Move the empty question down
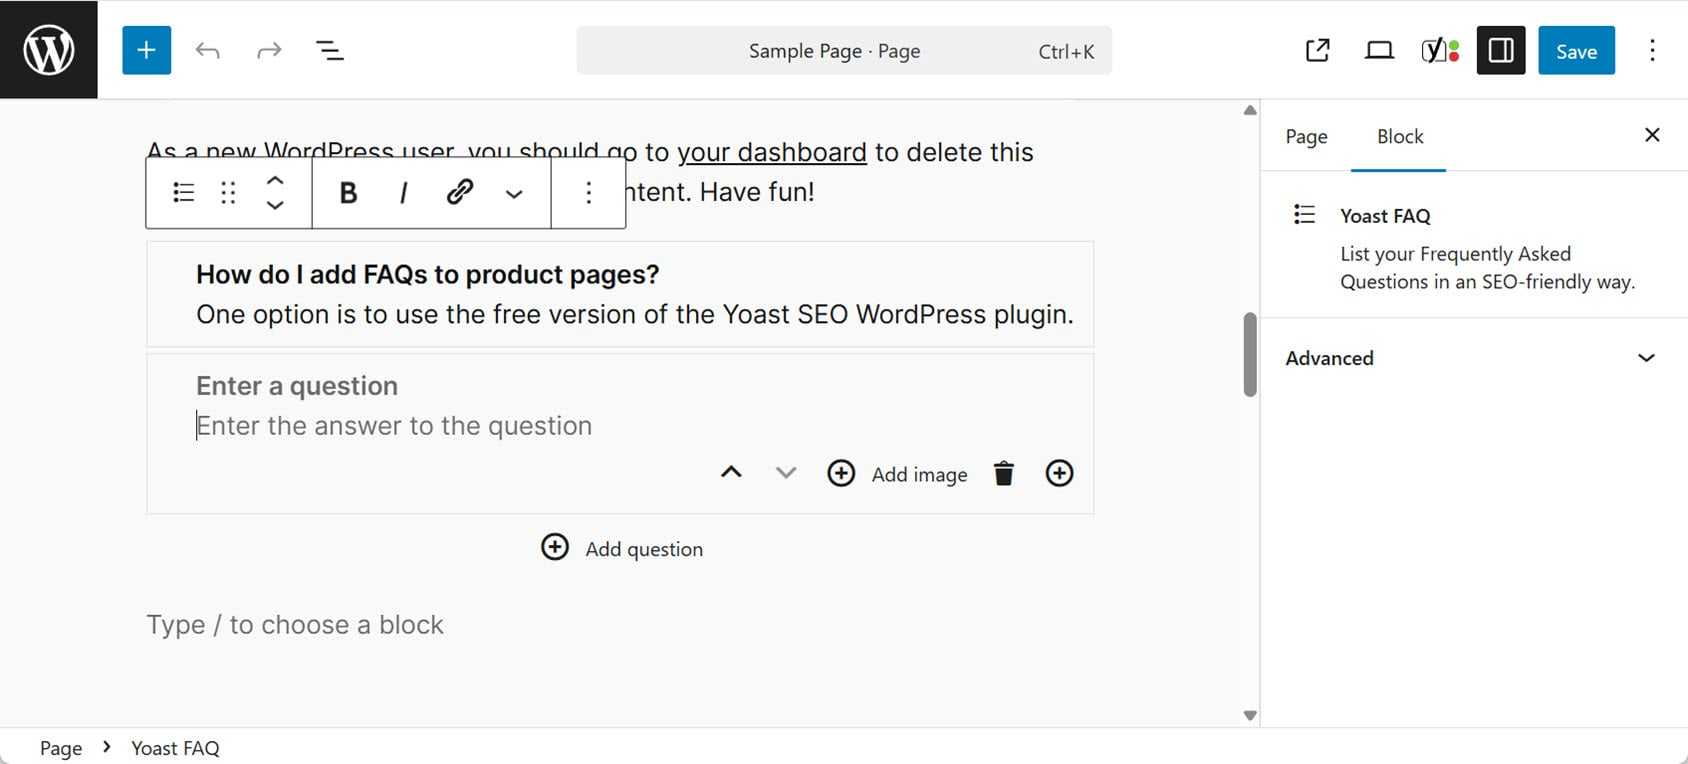Screen dimensions: 1688x764 pos(786,472)
